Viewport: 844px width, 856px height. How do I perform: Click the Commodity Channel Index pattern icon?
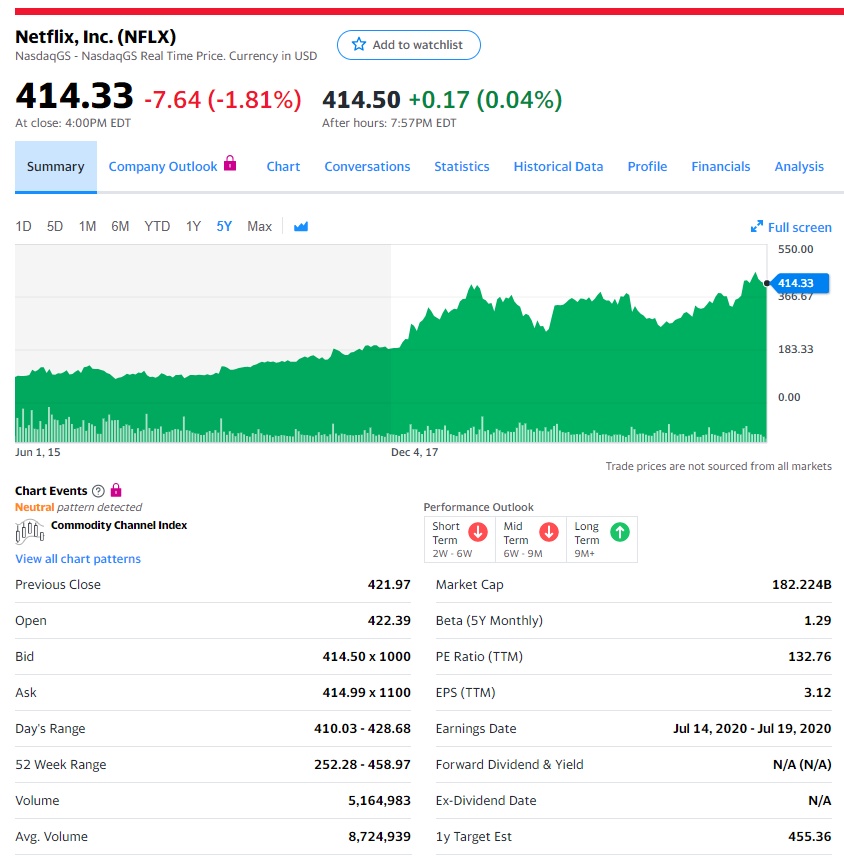point(29,532)
